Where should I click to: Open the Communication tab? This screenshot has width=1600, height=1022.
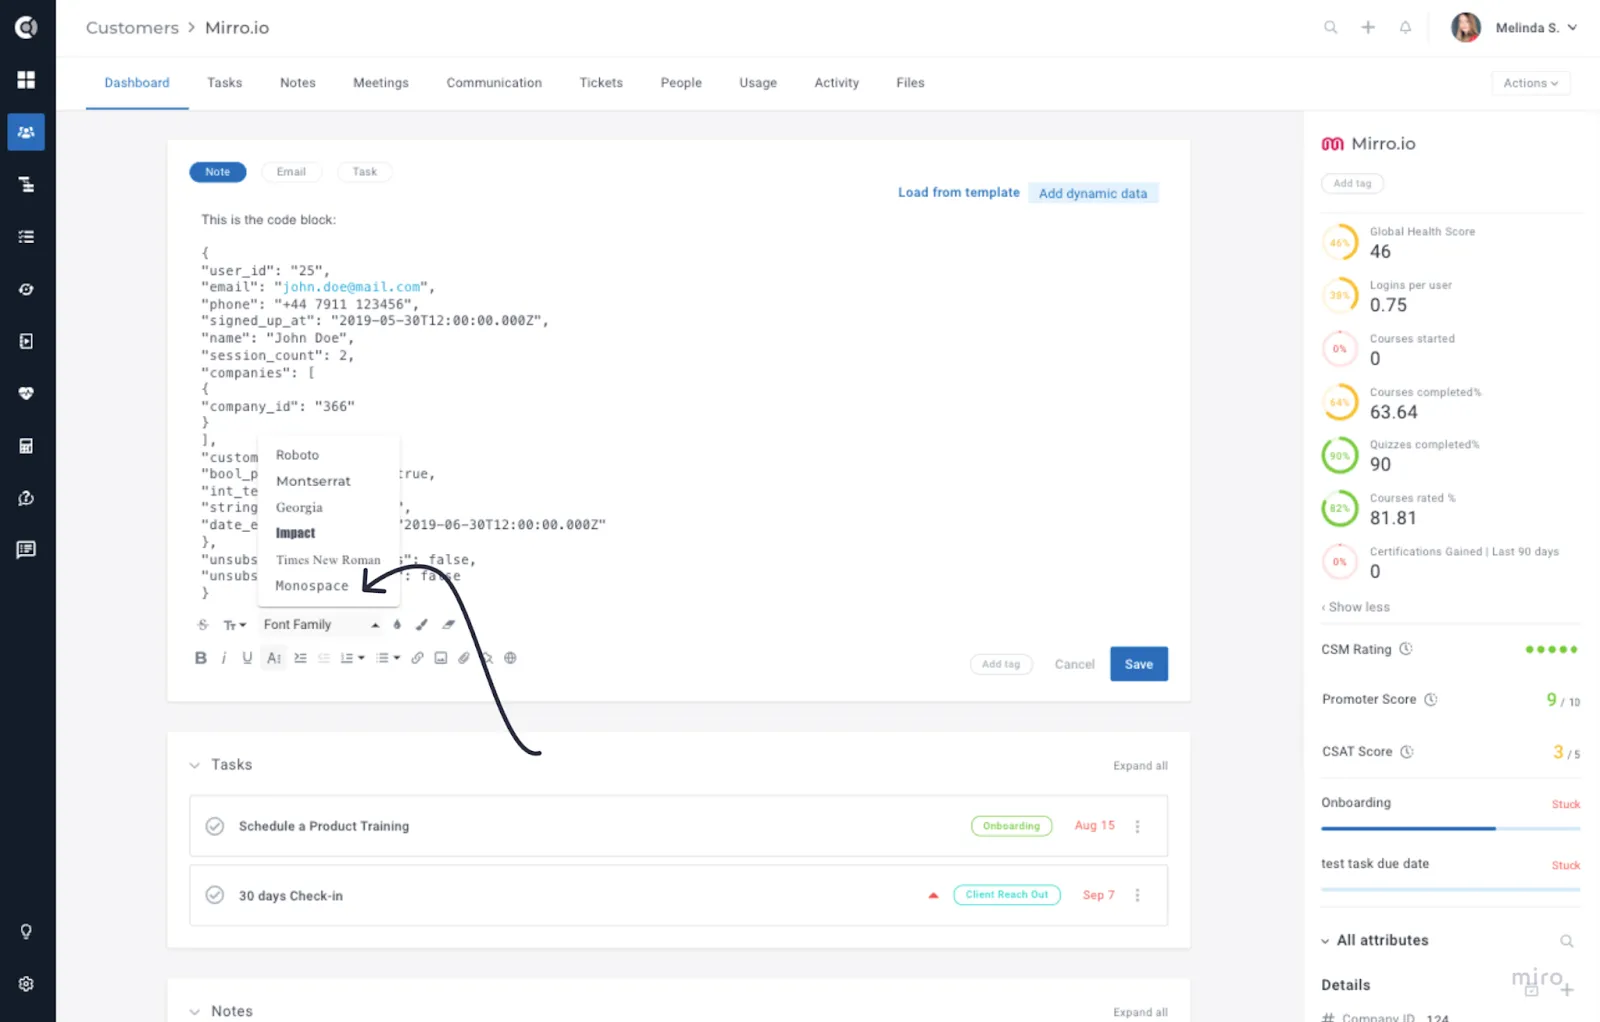tap(494, 83)
